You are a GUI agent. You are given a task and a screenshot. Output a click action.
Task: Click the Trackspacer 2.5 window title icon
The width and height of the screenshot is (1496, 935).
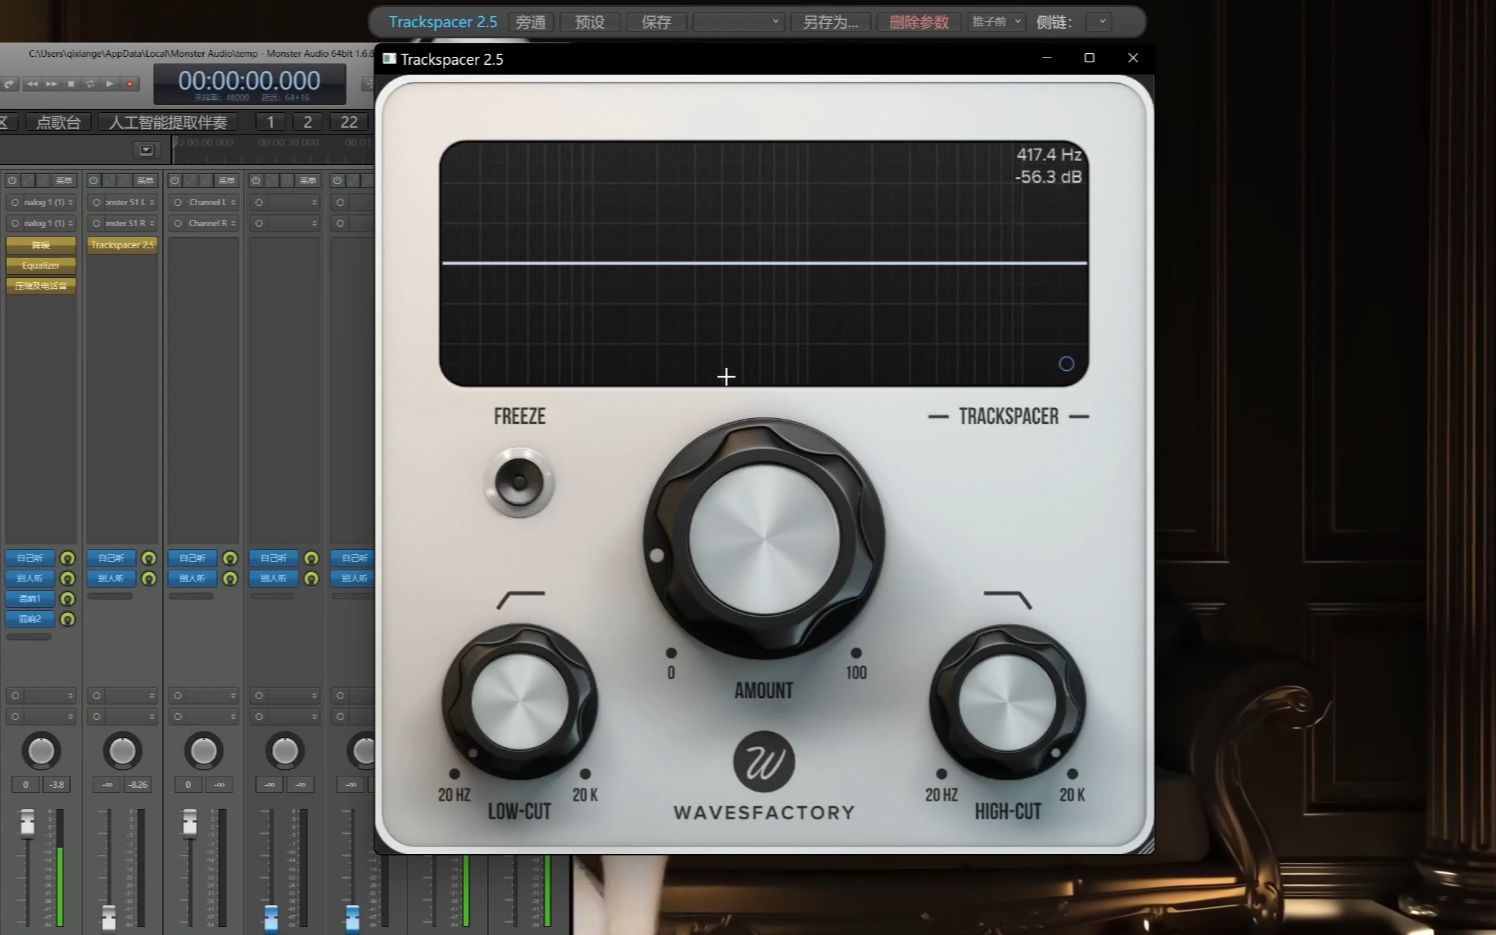click(389, 59)
